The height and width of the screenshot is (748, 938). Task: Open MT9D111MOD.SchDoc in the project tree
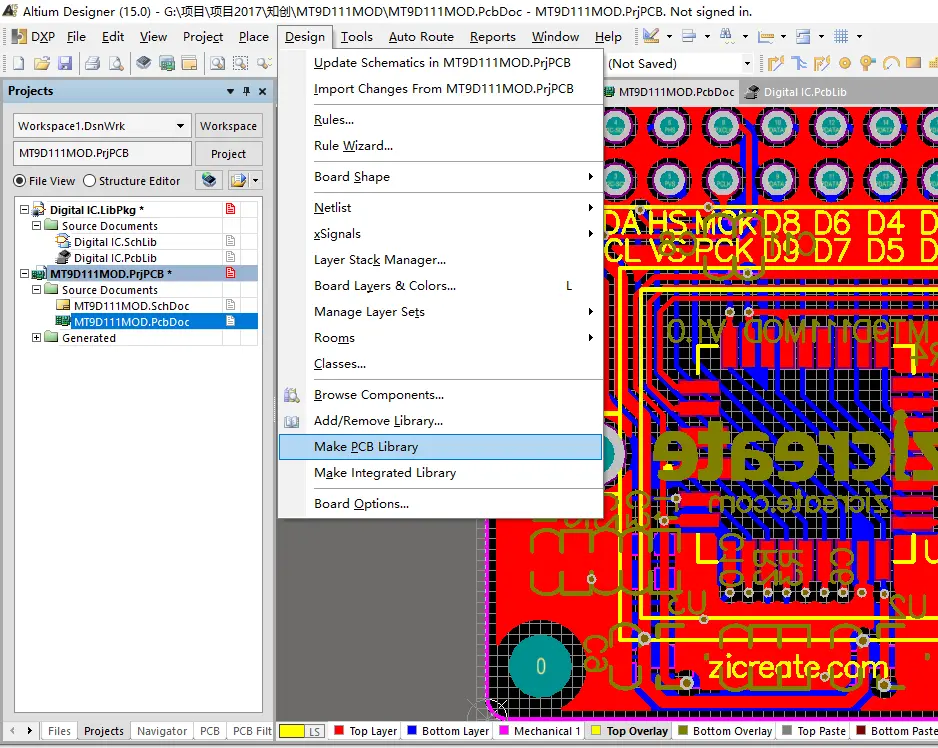[131, 306]
